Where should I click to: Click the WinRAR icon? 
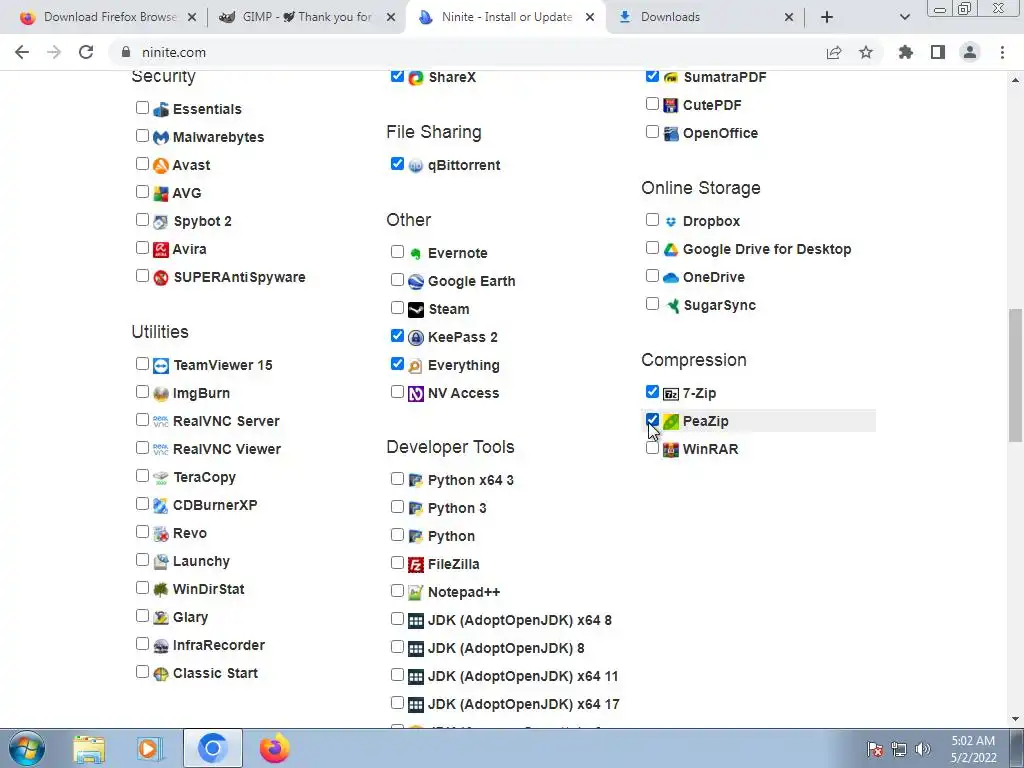click(x=671, y=449)
